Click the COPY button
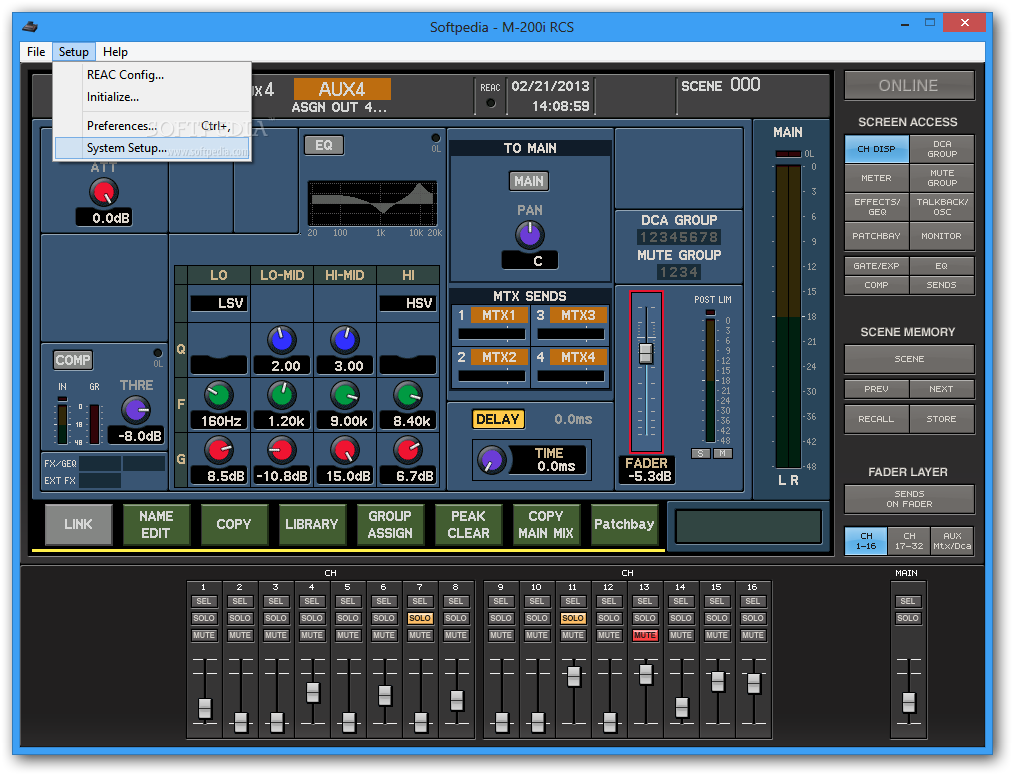 click(x=234, y=524)
